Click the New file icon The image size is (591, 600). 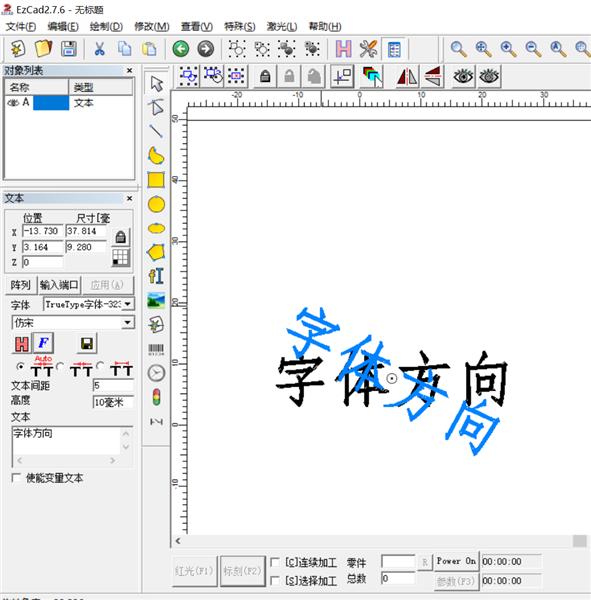point(18,49)
